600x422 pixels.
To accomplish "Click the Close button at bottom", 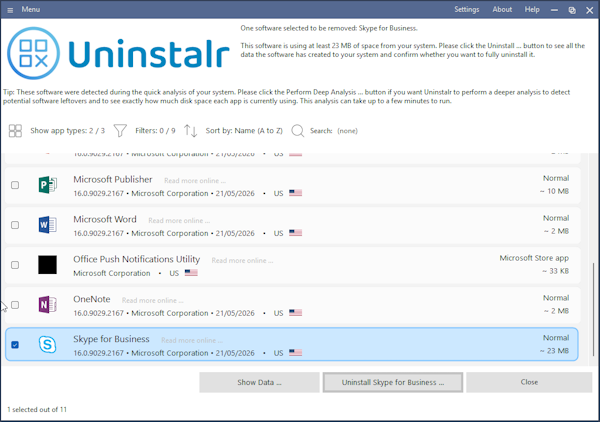I will tap(529, 382).
